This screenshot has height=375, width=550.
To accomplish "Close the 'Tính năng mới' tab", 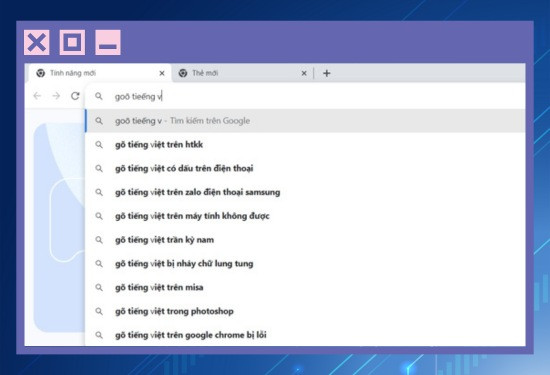I will (162, 73).
